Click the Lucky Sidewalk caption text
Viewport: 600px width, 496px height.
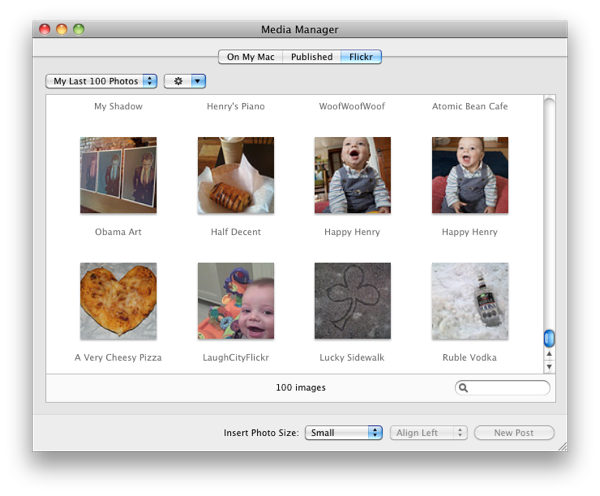click(352, 357)
